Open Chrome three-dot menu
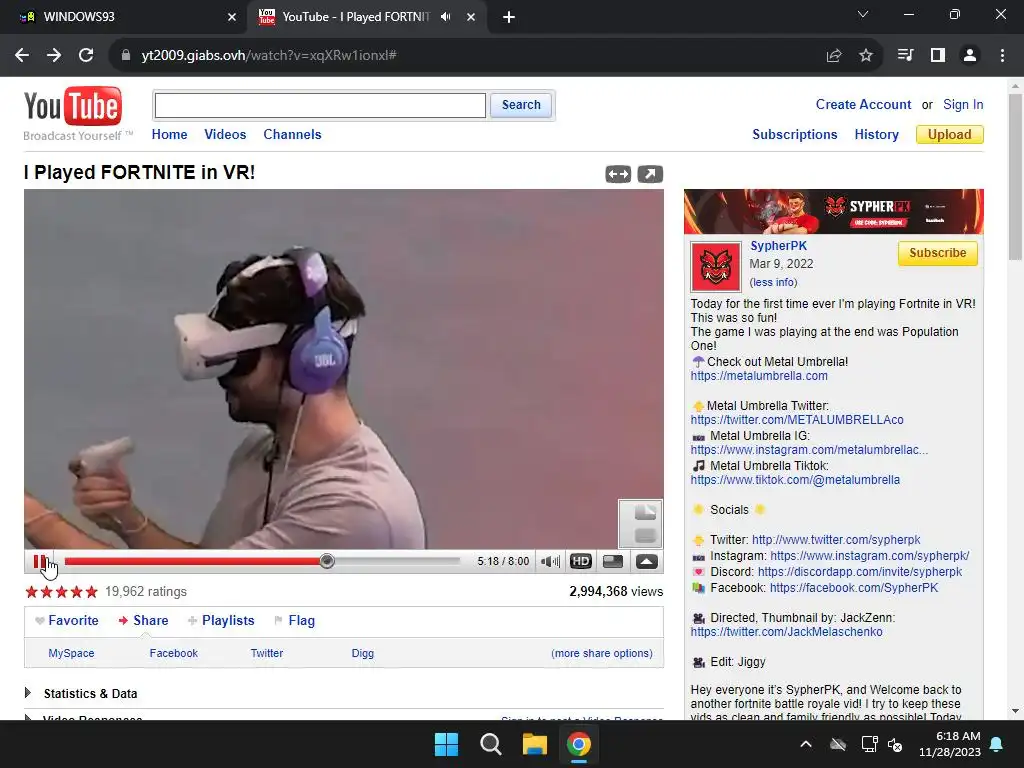The height and width of the screenshot is (768, 1024). (x=1002, y=56)
